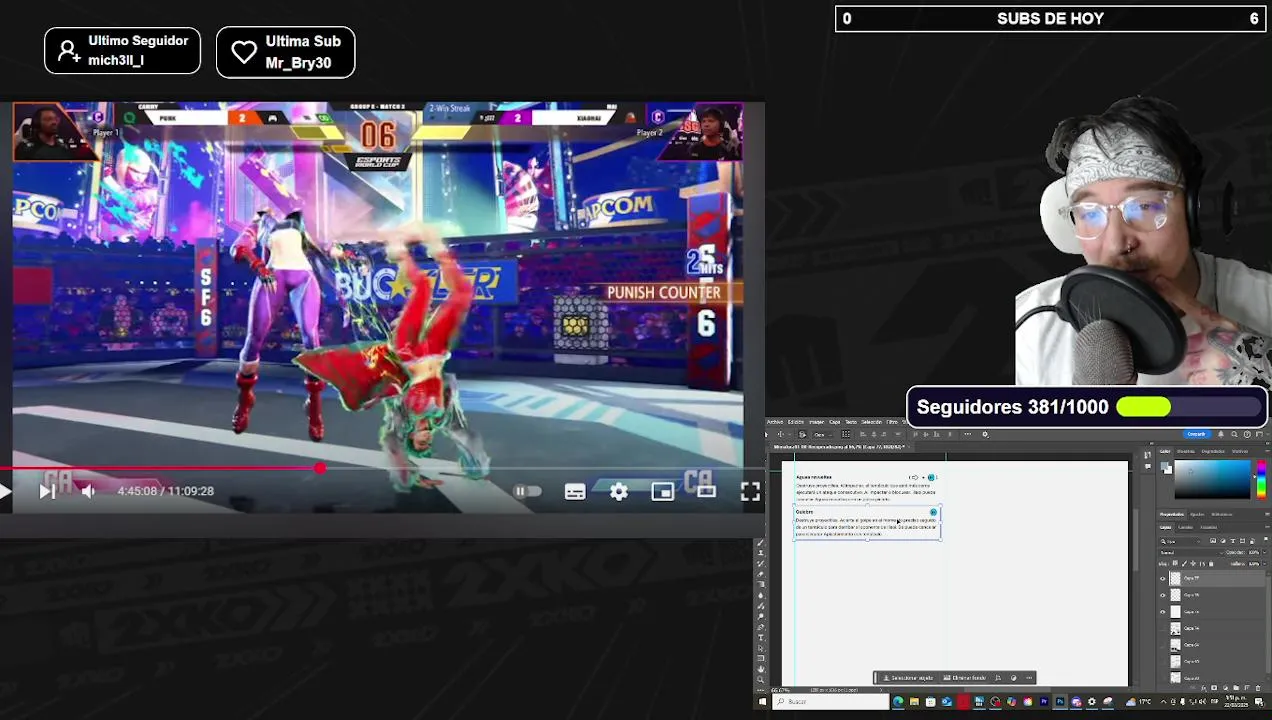Select the Type tool in Photoshop toolbar
Viewport: 1272px width, 720px height.
(761, 637)
